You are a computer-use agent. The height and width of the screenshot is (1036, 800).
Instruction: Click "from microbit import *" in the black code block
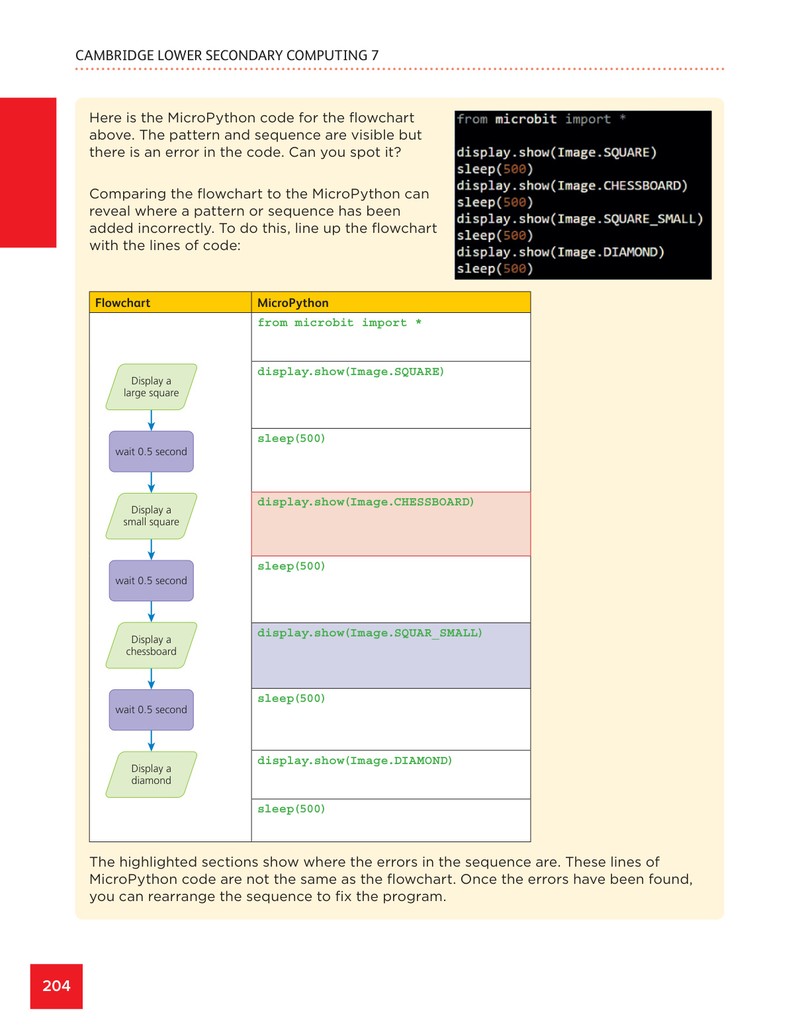(541, 120)
